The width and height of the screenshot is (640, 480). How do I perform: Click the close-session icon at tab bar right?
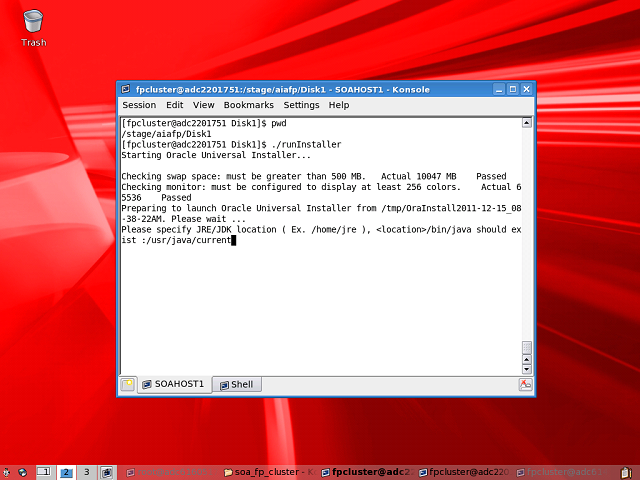pyautogui.click(x=525, y=384)
